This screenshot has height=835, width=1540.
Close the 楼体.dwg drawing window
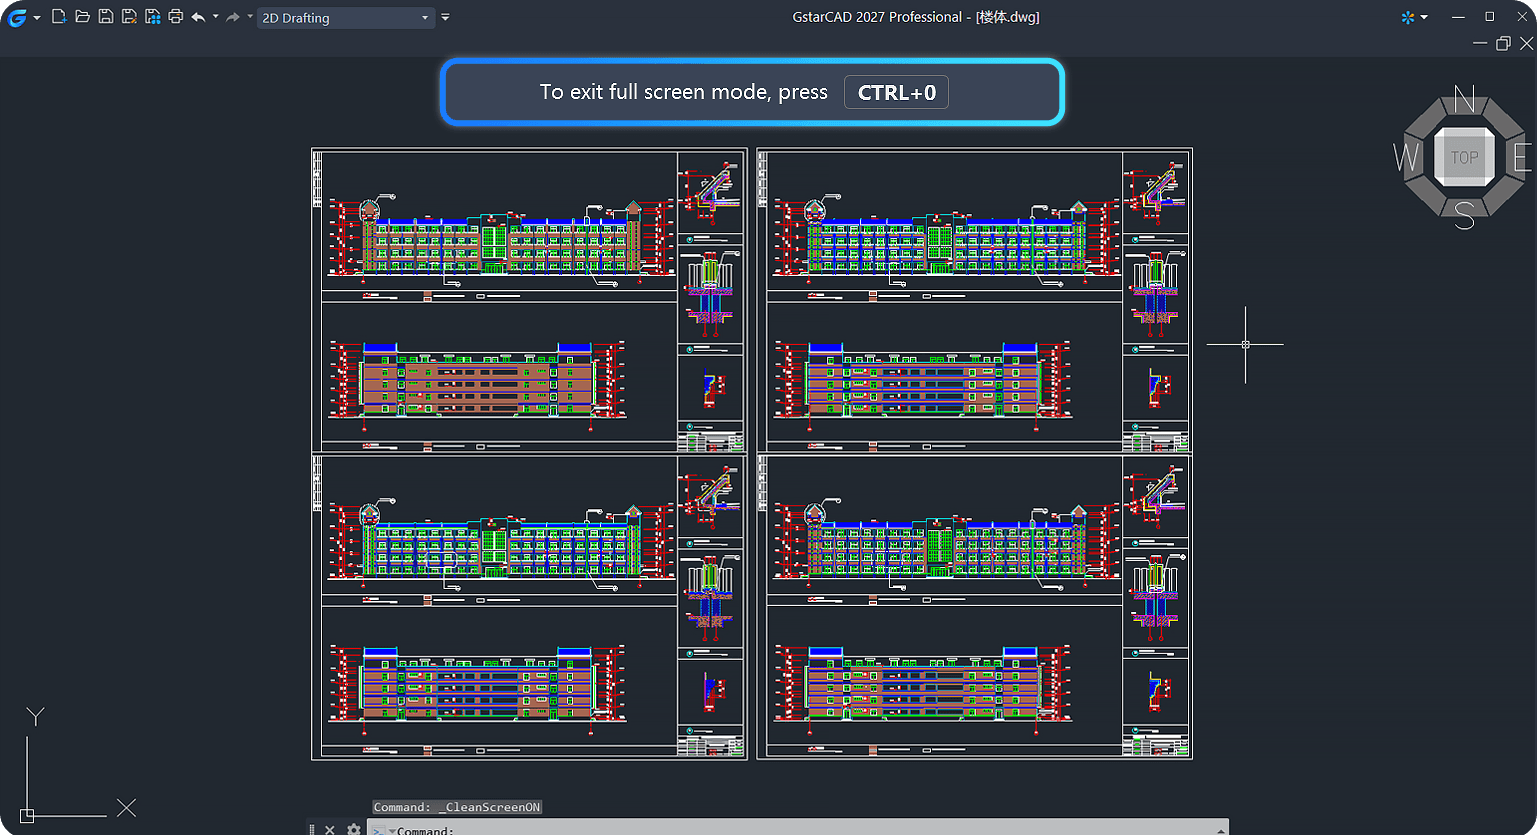1526,44
